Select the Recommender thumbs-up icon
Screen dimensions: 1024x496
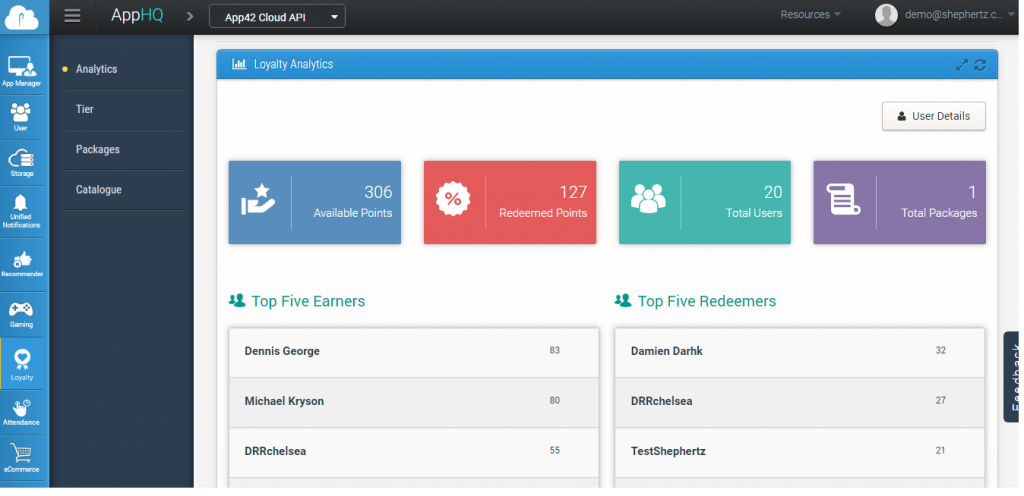pyautogui.click(x=21, y=262)
